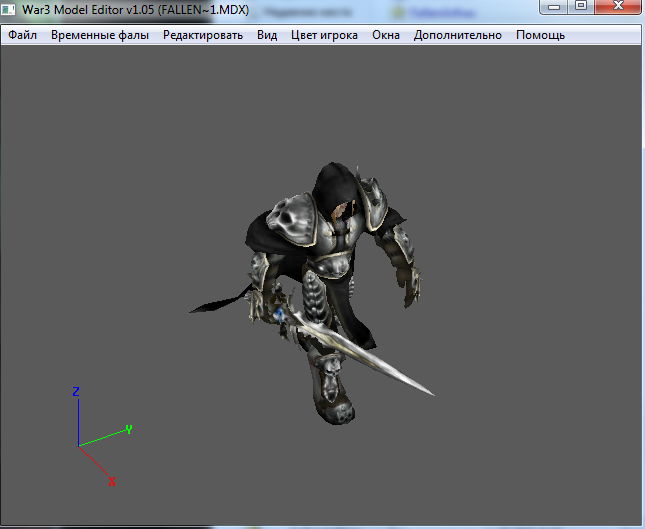
Task: Click the green Y axis label
Action: [129, 429]
